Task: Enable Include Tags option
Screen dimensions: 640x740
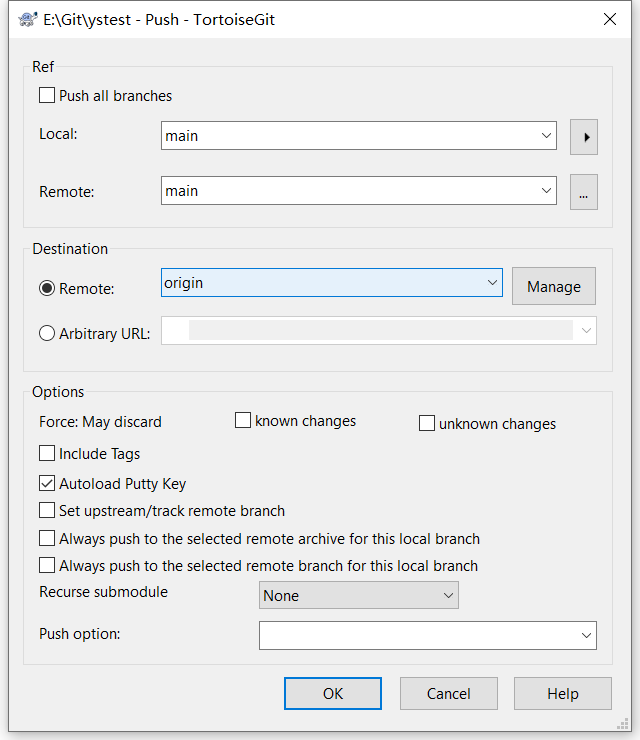Action: [x=47, y=453]
